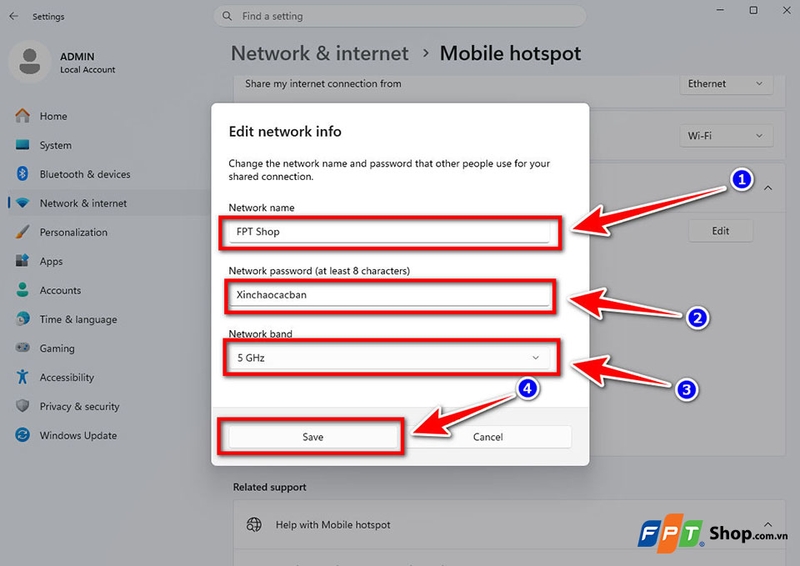Image resolution: width=800 pixels, height=566 pixels.
Task: Open Privacy & security settings
Action: click(80, 407)
